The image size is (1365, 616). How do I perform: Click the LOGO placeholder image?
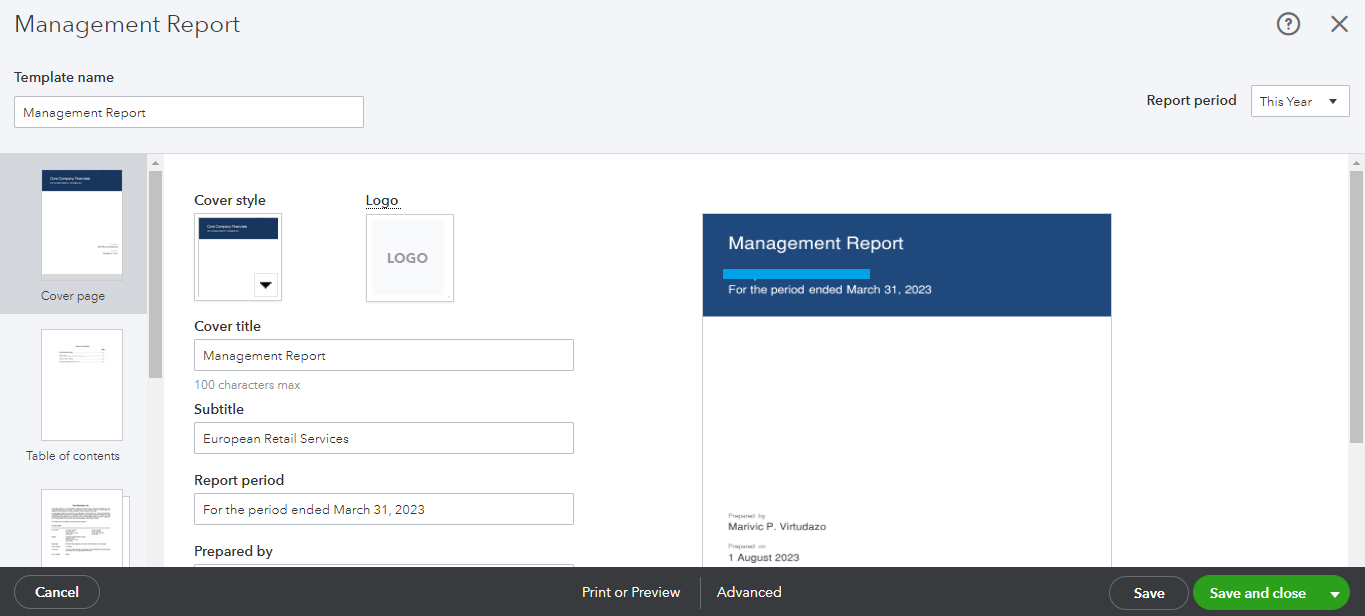409,257
